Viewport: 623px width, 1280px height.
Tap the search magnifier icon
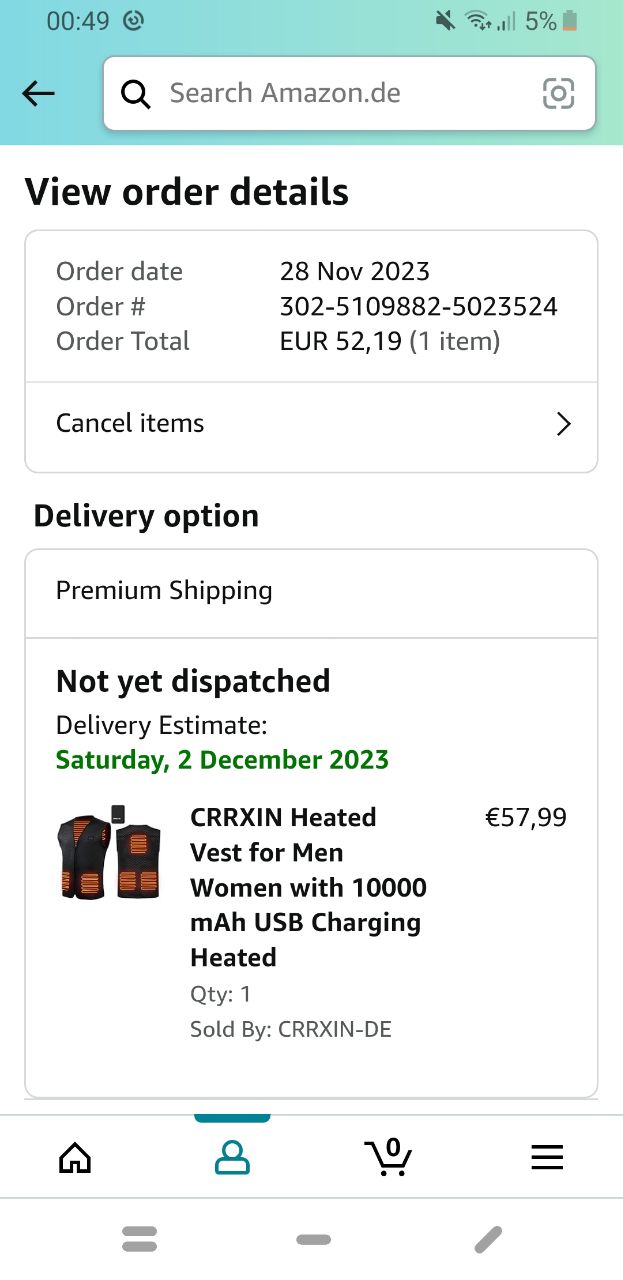(136, 94)
